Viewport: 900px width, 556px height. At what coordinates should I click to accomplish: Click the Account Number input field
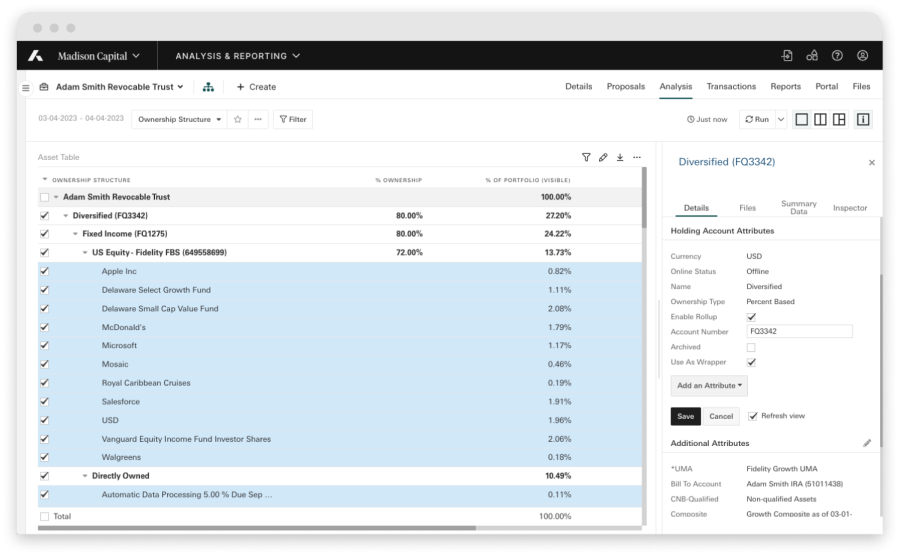click(799, 332)
